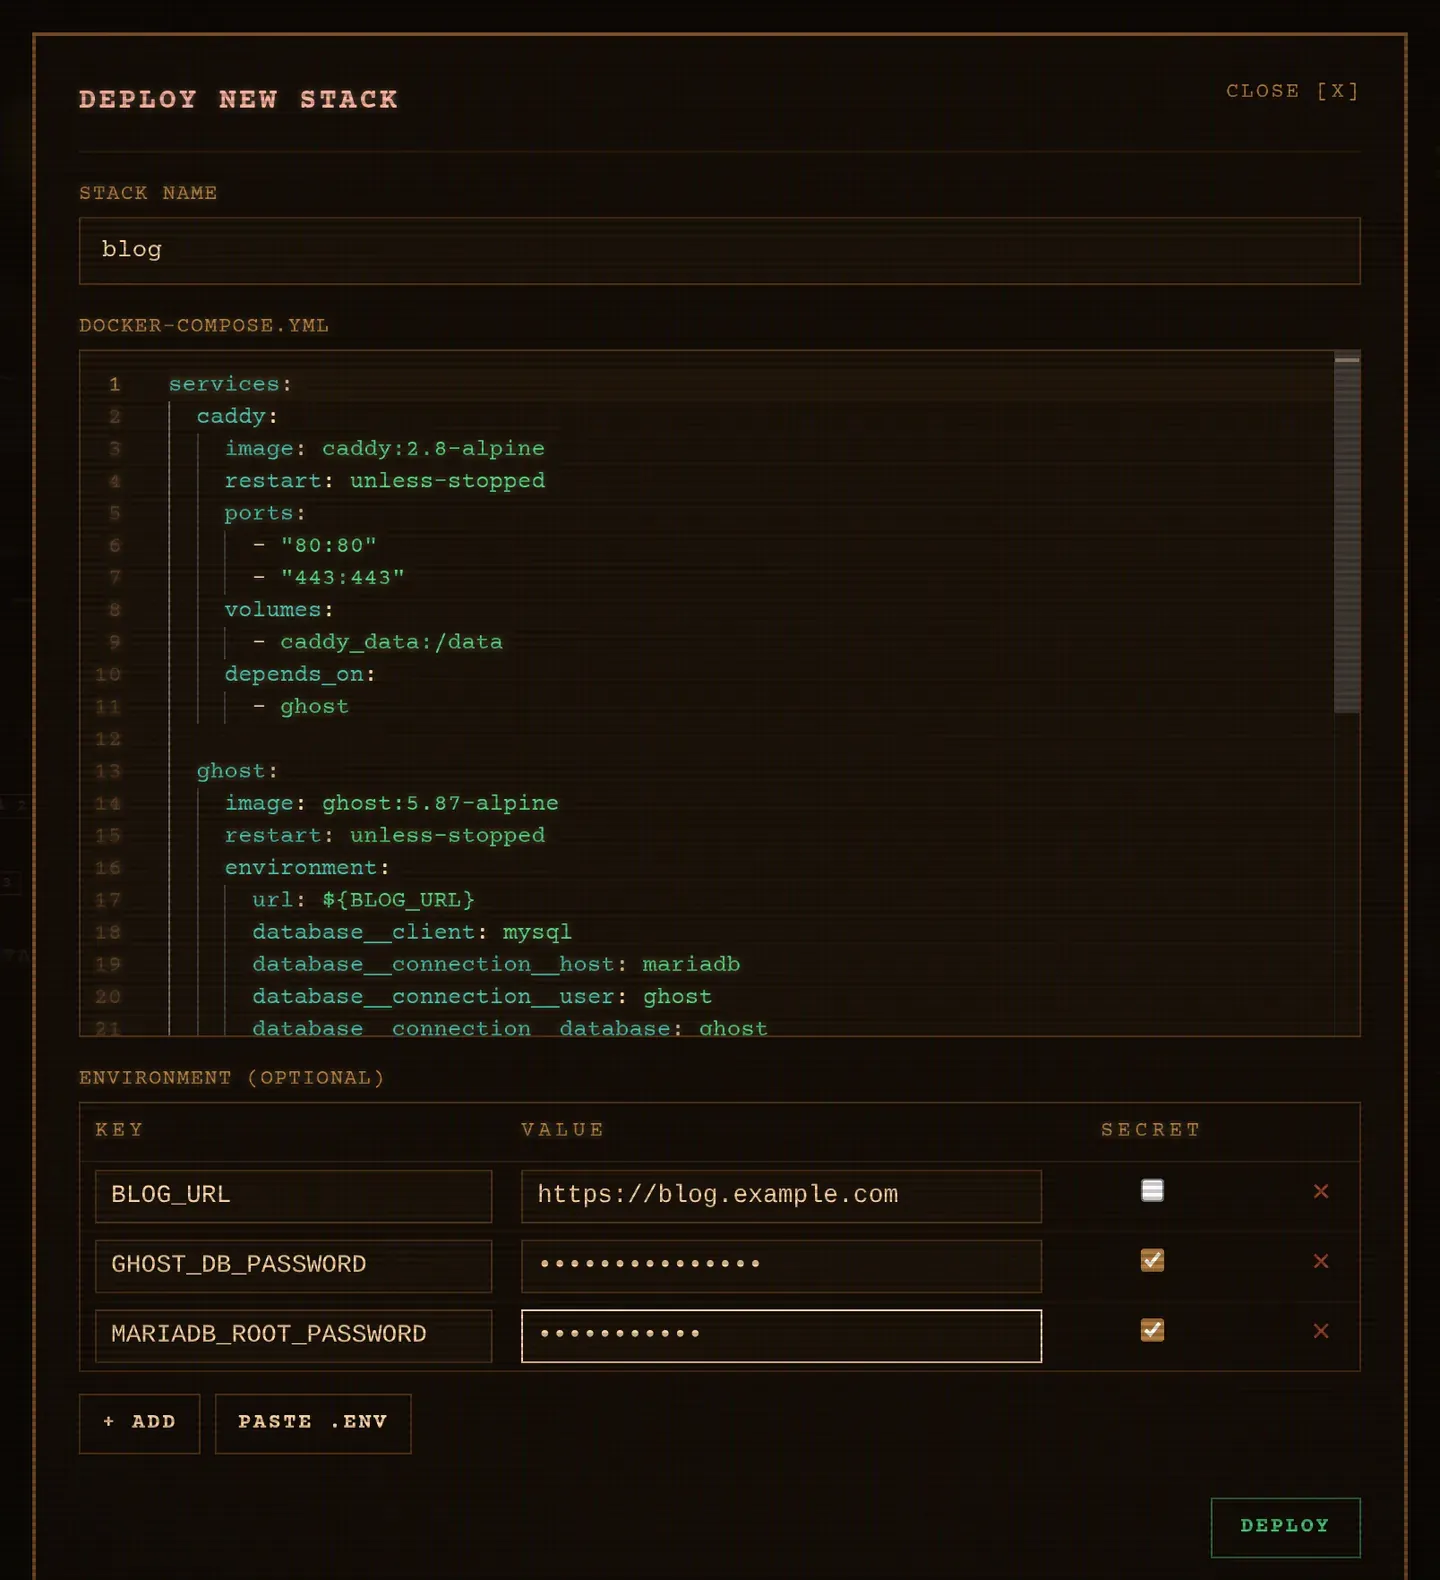Viewport: 1440px width, 1580px height.
Task: Click the Deploy button
Action: click(1285, 1527)
